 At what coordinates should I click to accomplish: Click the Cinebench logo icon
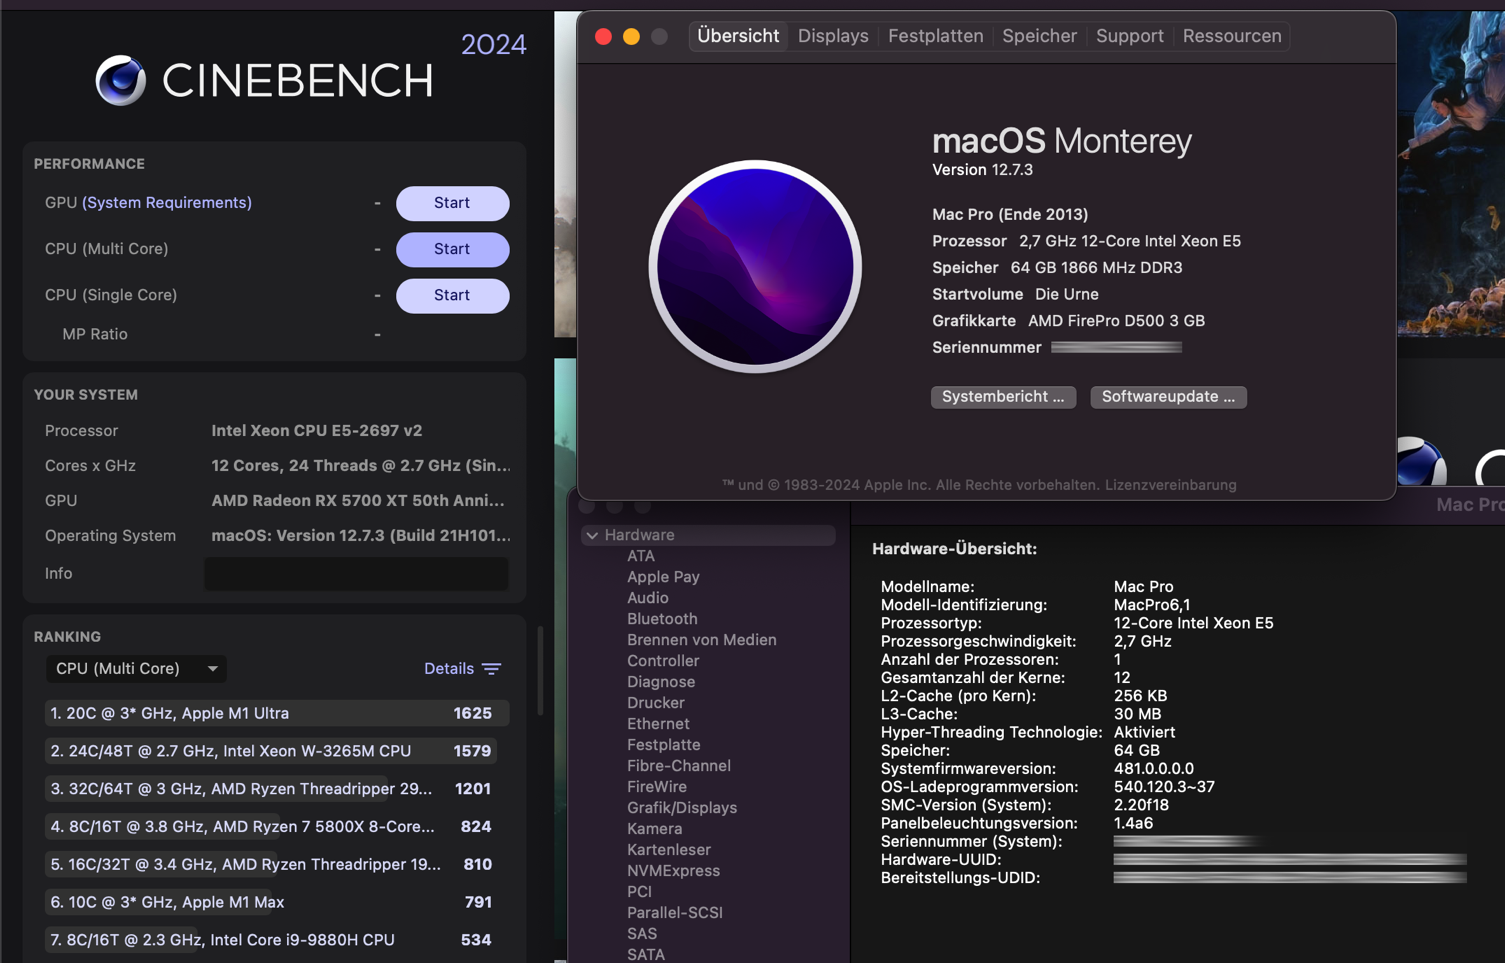(121, 81)
